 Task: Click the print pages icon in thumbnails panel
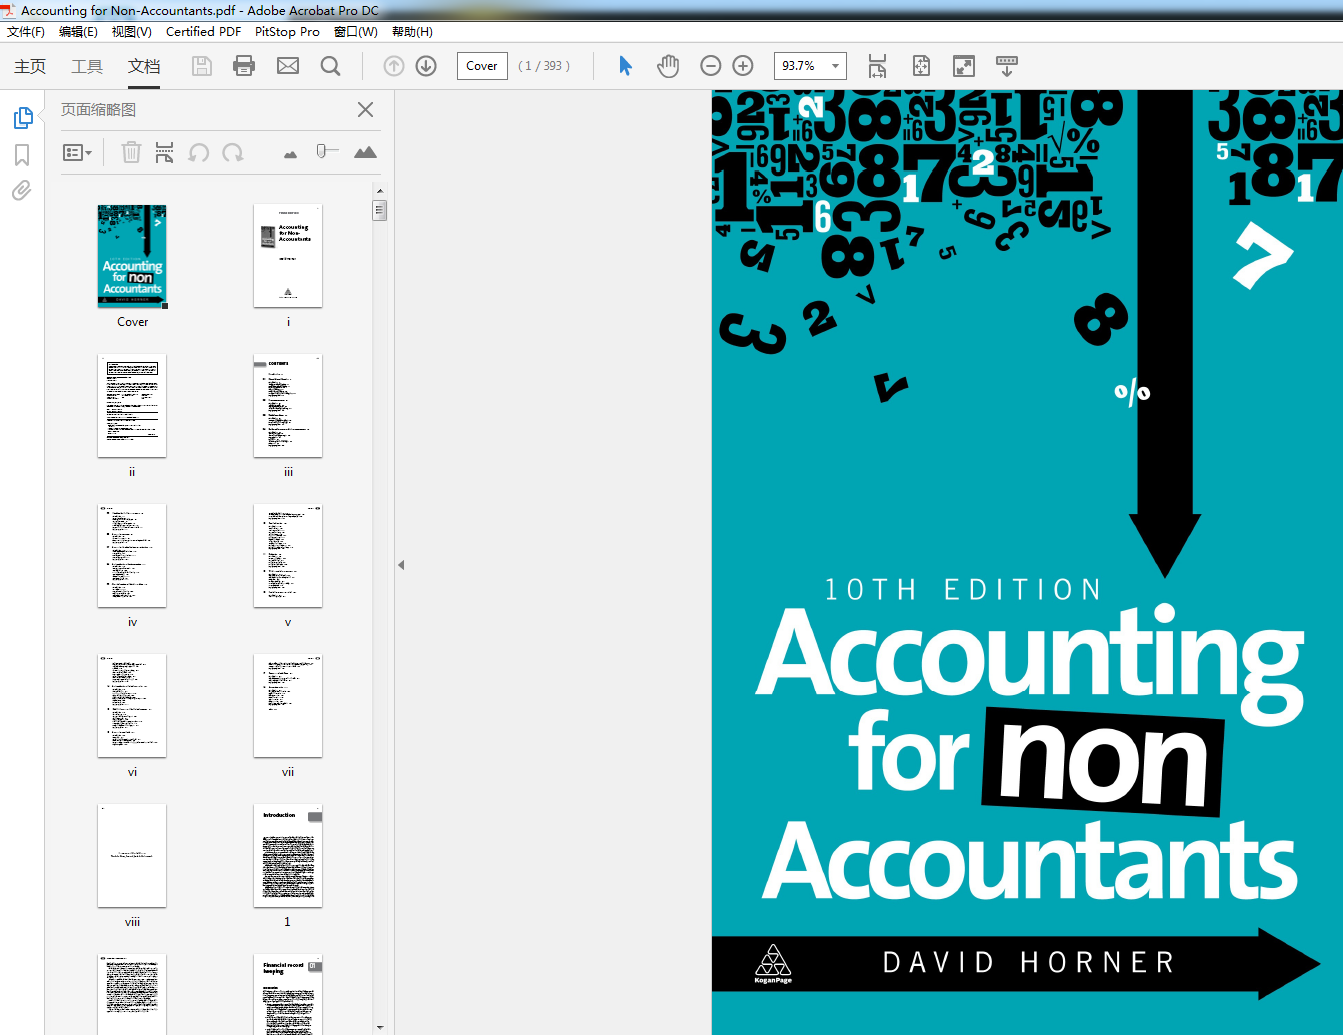[165, 152]
